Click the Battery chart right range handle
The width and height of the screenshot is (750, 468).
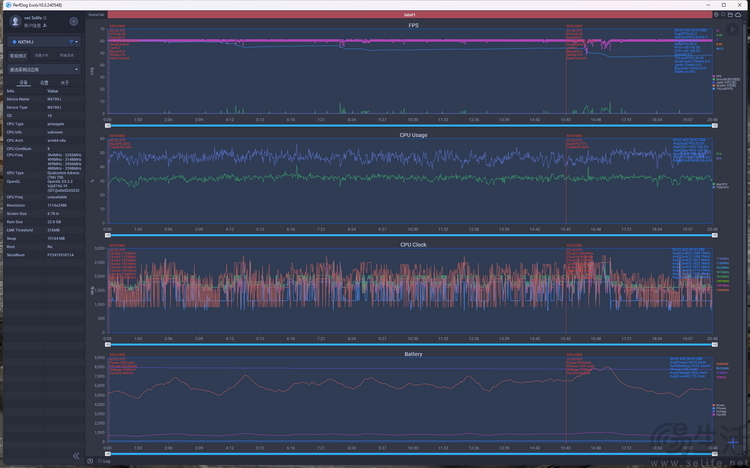point(715,454)
